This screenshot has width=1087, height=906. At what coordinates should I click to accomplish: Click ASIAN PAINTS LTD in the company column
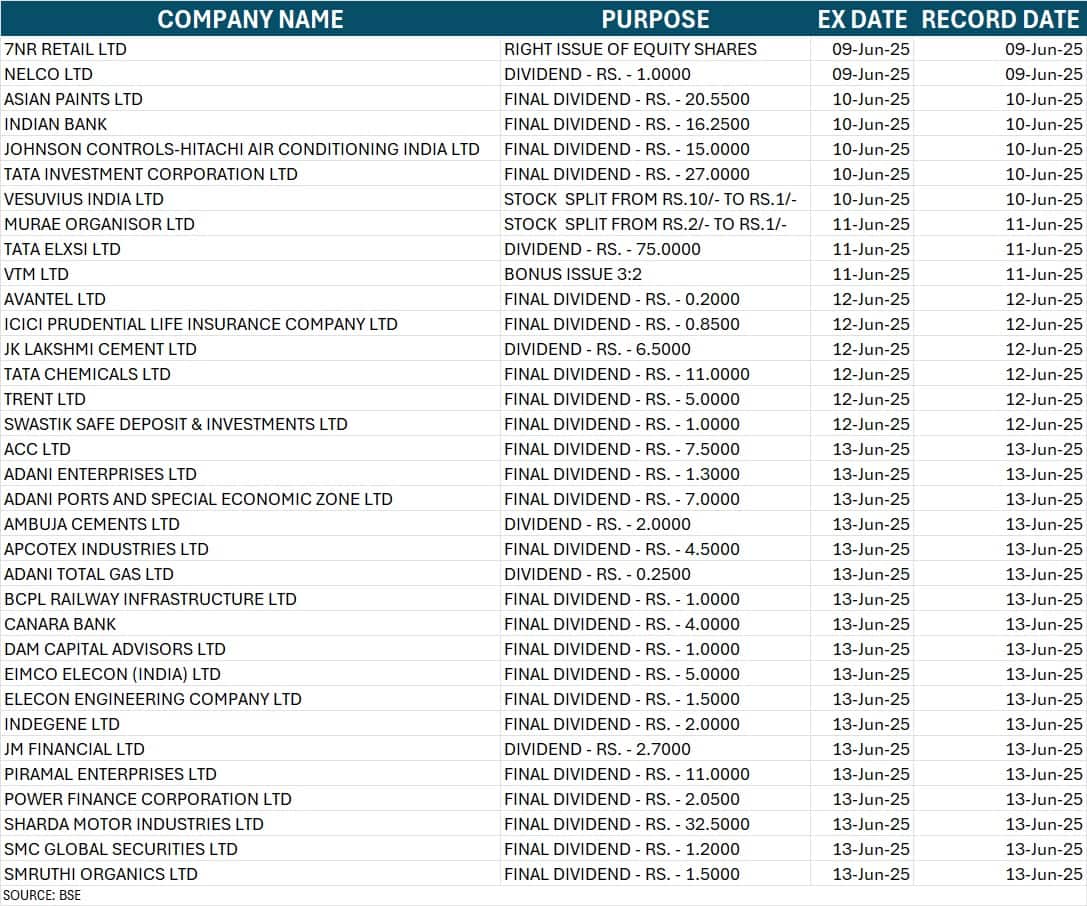click(x=73, y=99)
